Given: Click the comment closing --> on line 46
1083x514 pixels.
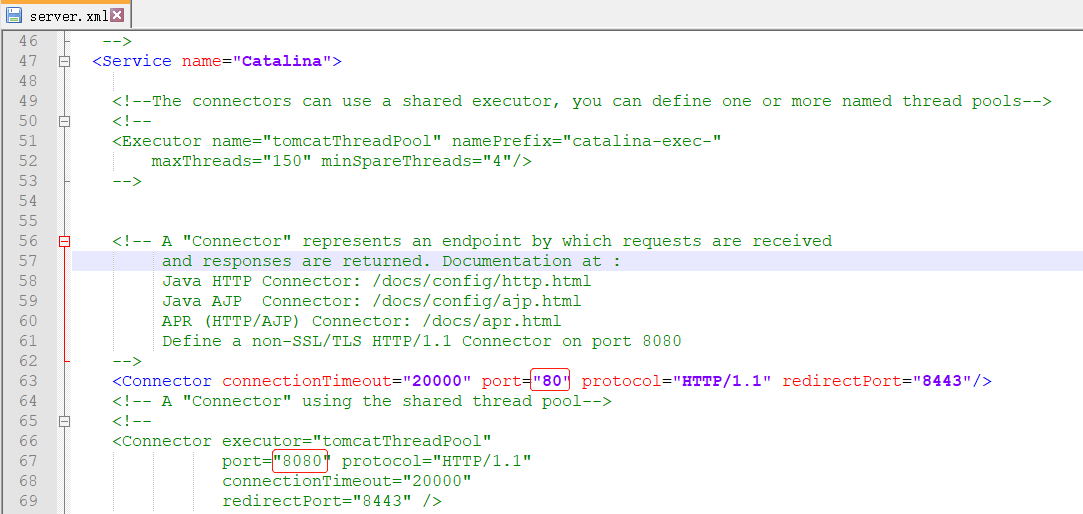Looking at the screenshot, I should point(117,41).
